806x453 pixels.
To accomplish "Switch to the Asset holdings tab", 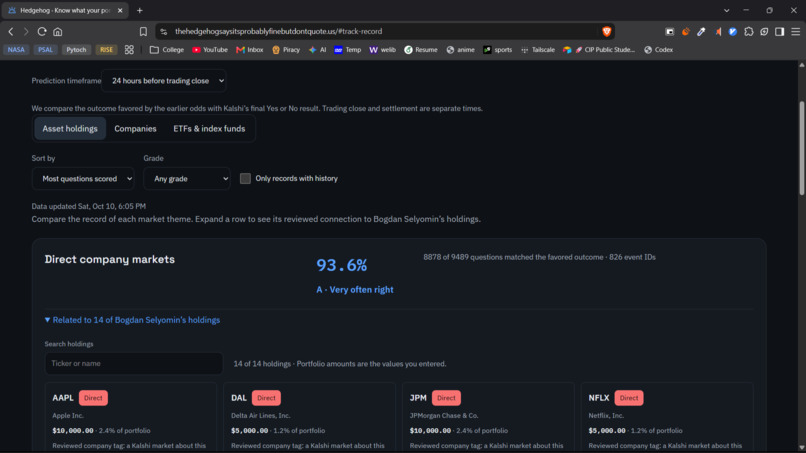I will point(70,129).
